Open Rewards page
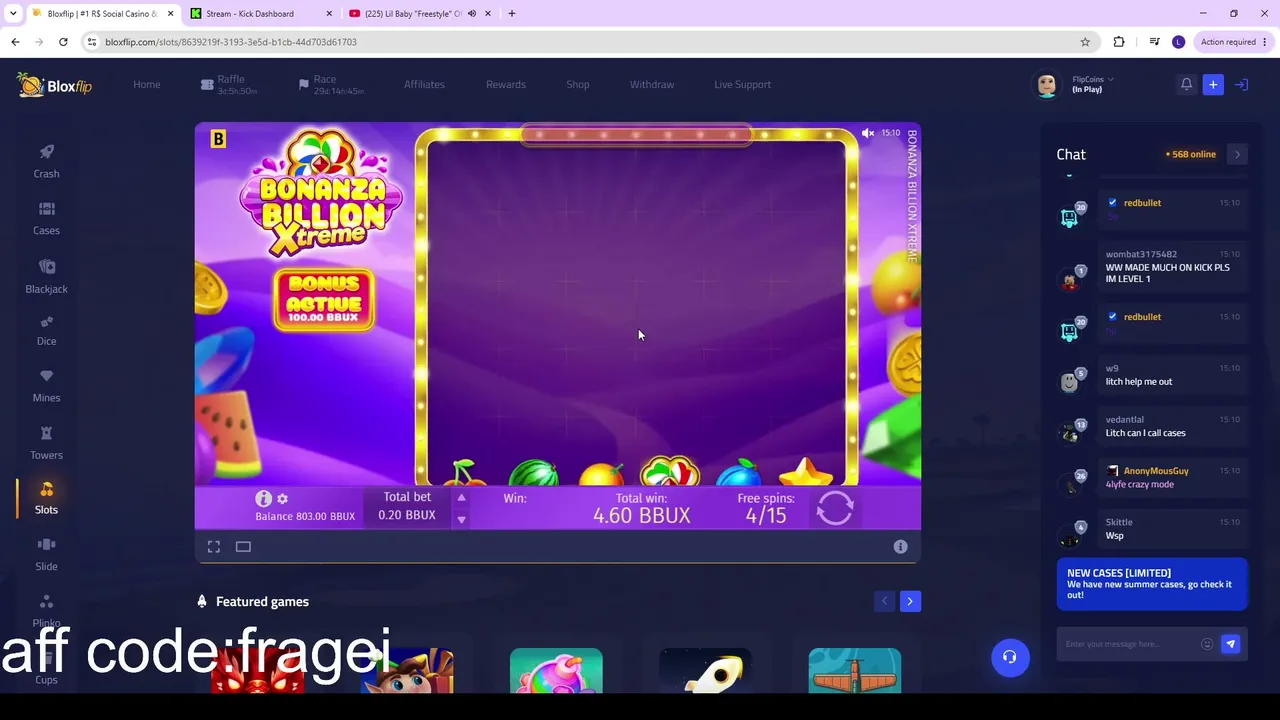 (x=506, y=85)
